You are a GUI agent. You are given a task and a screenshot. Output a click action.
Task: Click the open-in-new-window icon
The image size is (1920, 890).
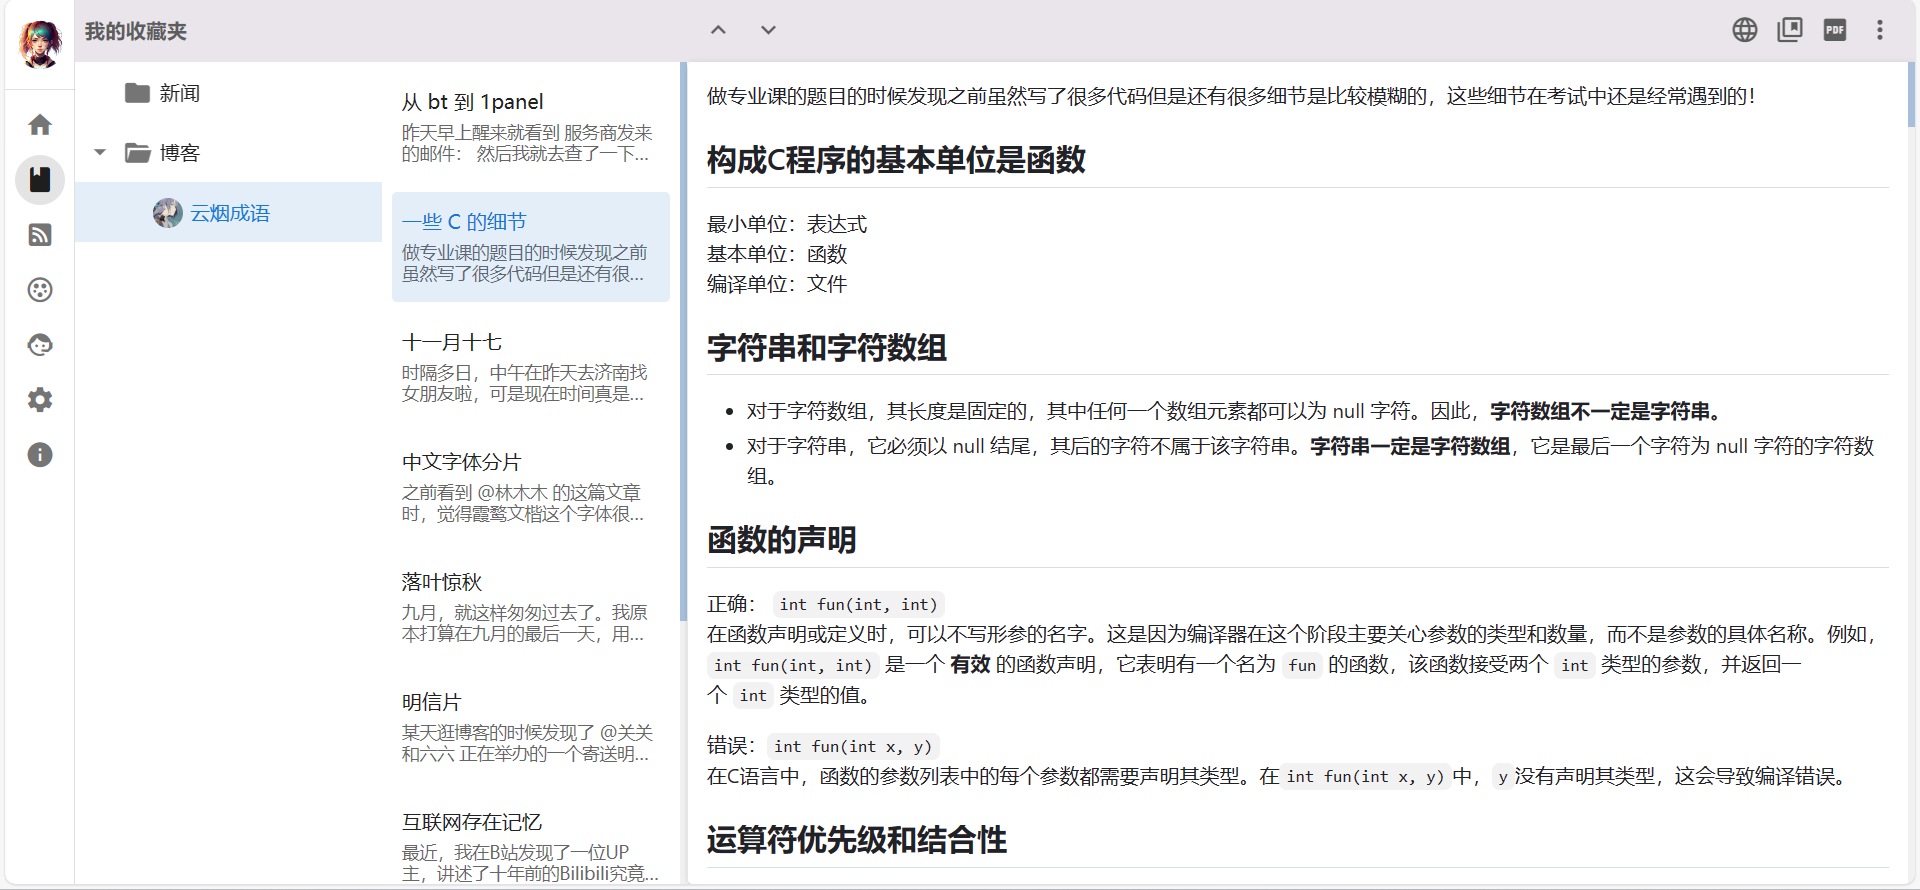click(x=1790, y=30)
